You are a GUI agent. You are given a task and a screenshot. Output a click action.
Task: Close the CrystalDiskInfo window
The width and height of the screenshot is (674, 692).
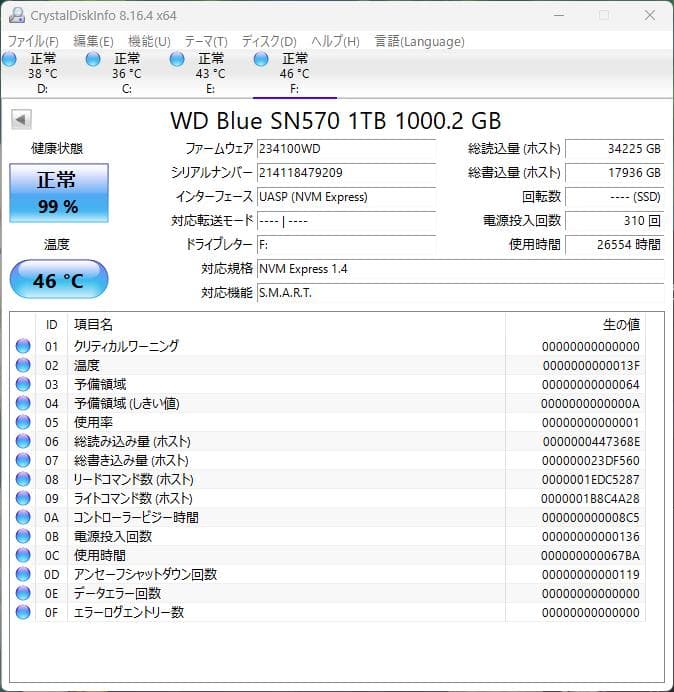pyautogui.click(x=650, y=15)
